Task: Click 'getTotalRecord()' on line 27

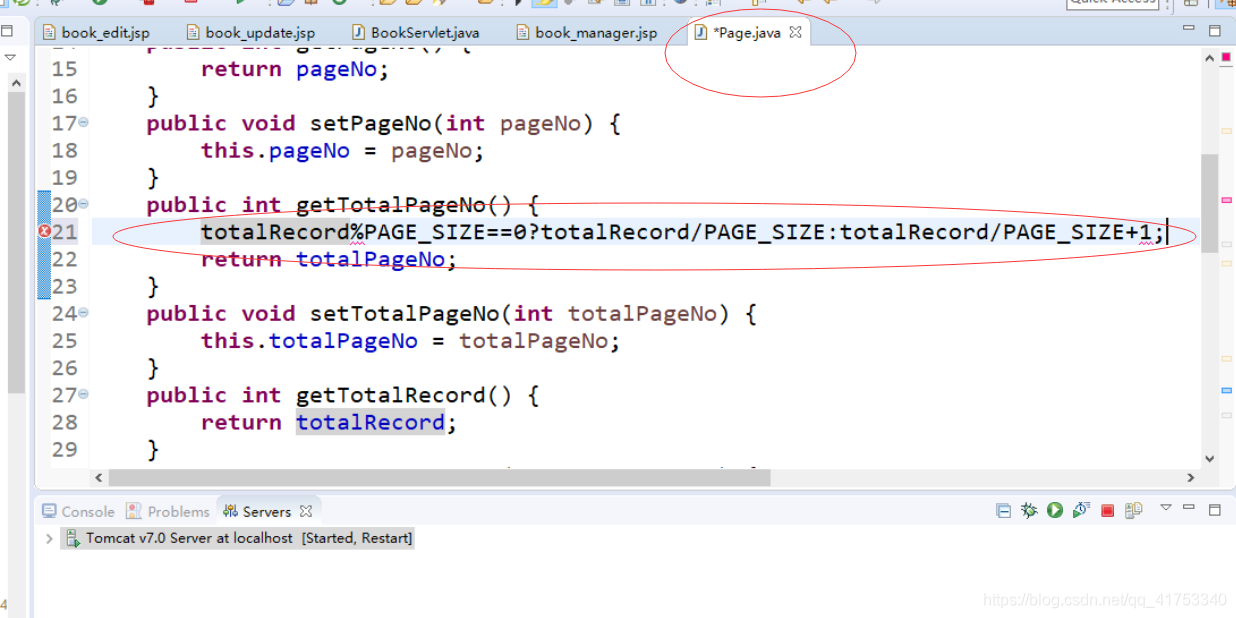Action: pyautogui.click(x=404, y=396)
